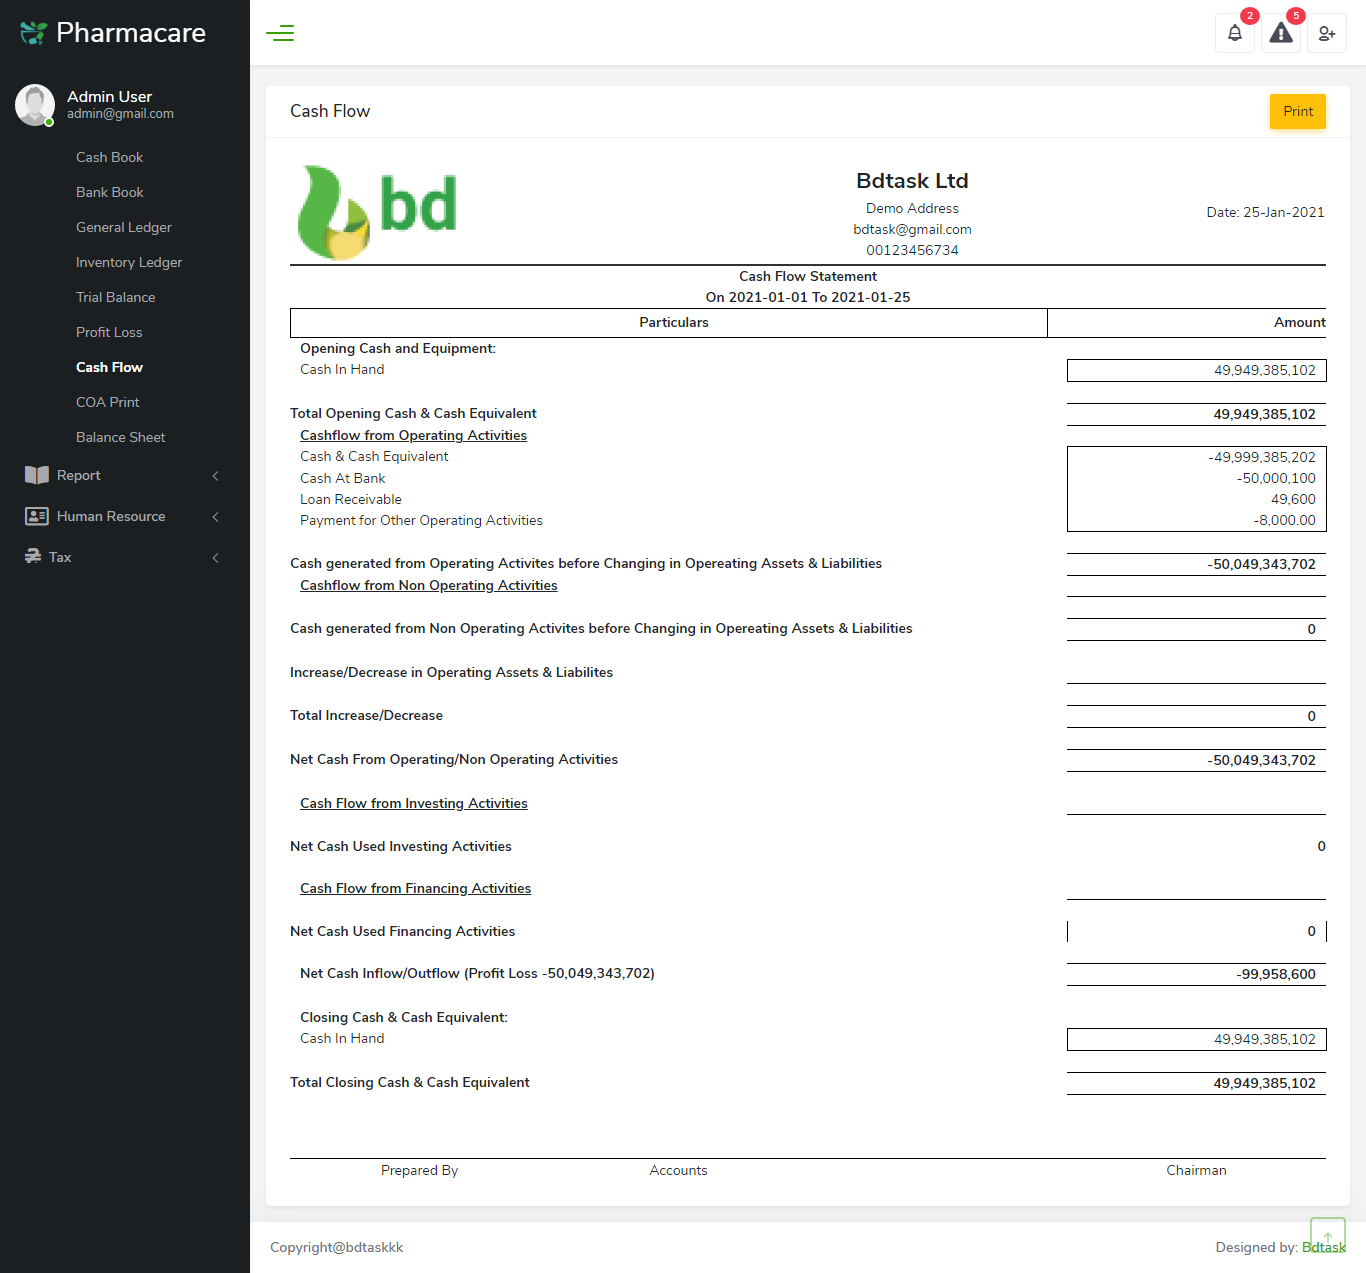Click the hamburger menu toggle icon
1366x1273 pixels.
280,33
